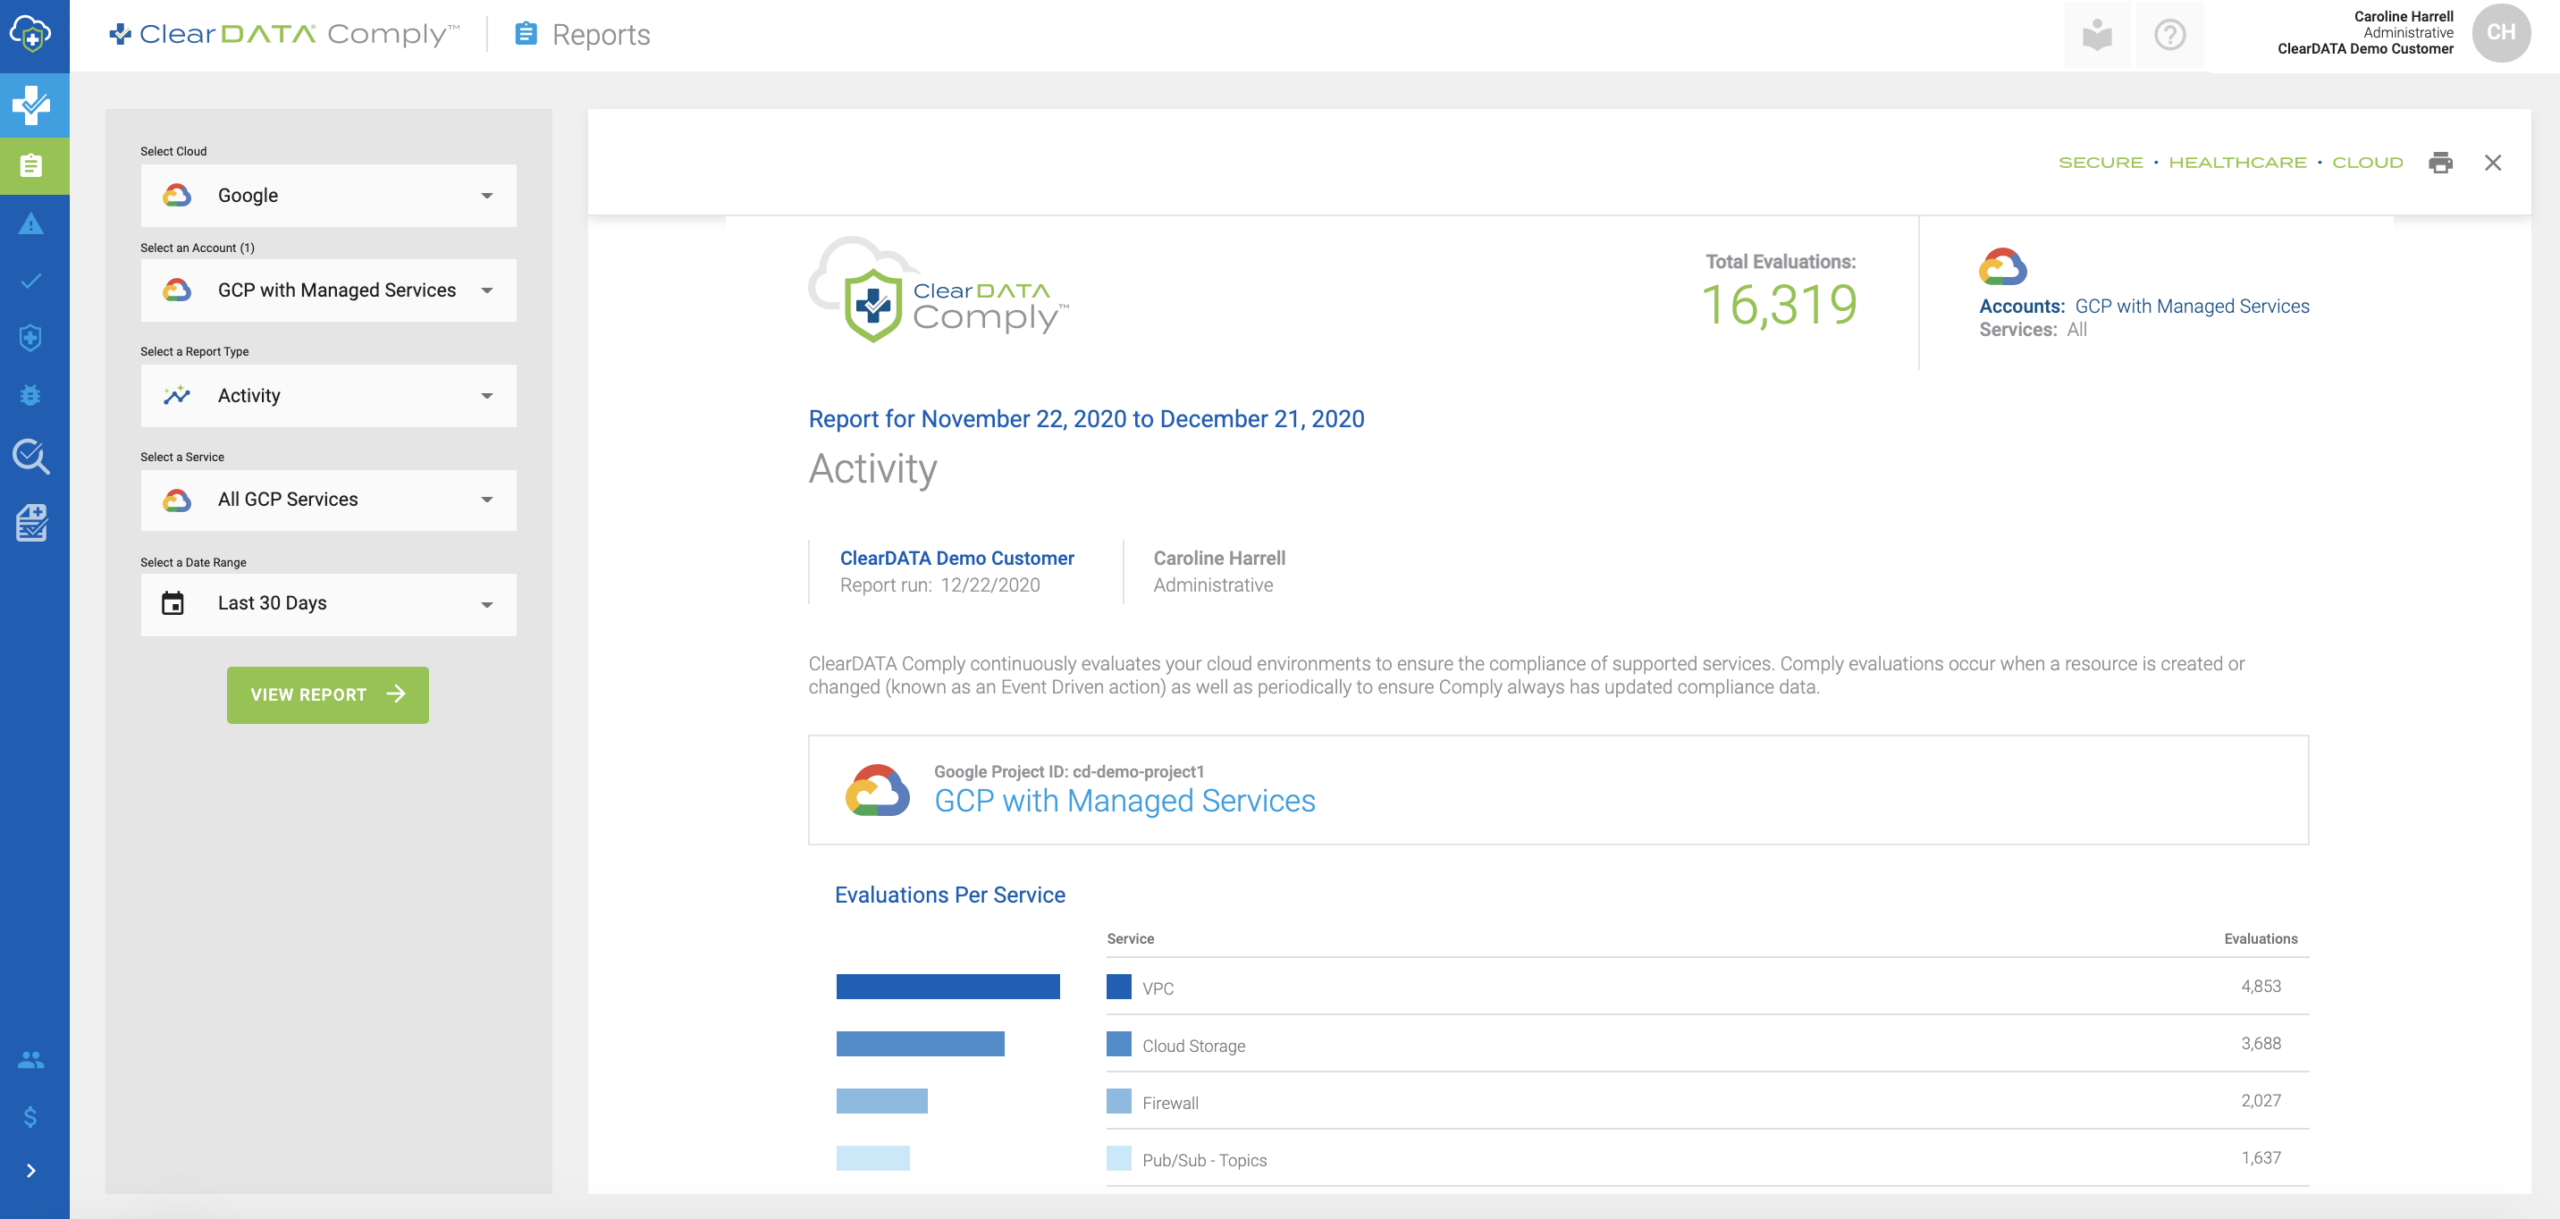Click the calendar icon in date range field

[173, 603]
